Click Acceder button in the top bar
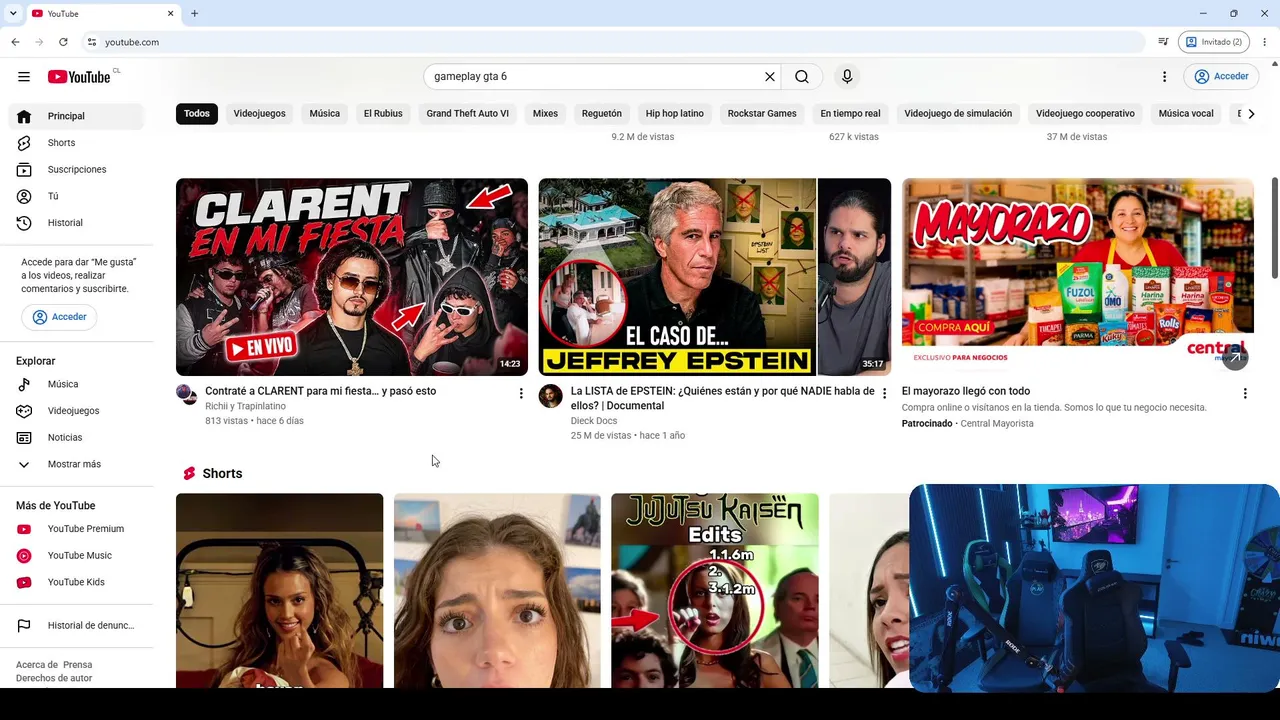The height and width of the screenshot is (720, 1280). [x=1221, y=77]
